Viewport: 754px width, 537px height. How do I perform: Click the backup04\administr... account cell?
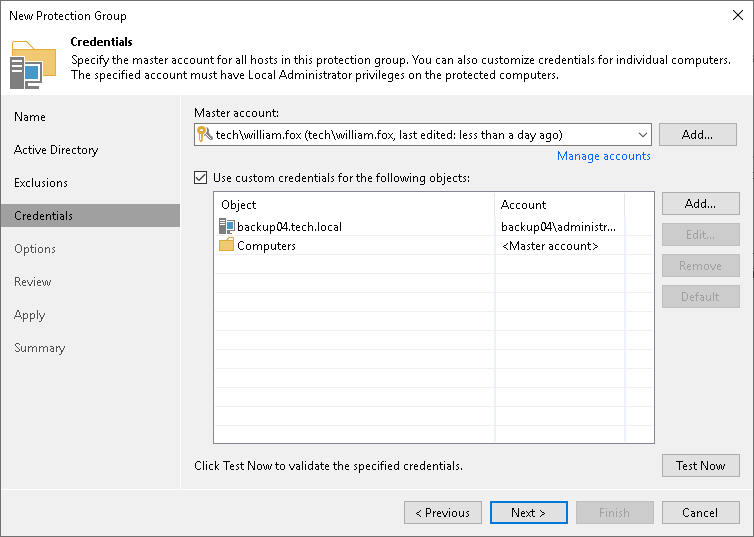point(558,226)
